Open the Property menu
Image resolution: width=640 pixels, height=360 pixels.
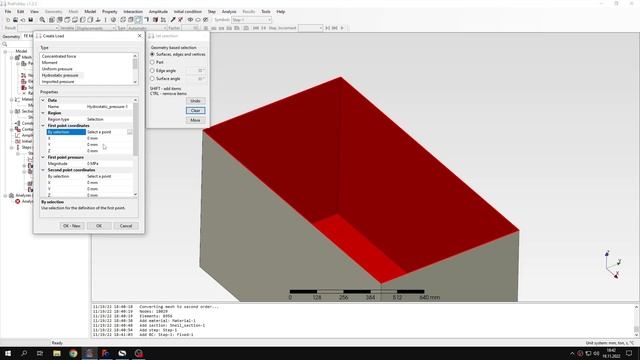click(109, 11)
